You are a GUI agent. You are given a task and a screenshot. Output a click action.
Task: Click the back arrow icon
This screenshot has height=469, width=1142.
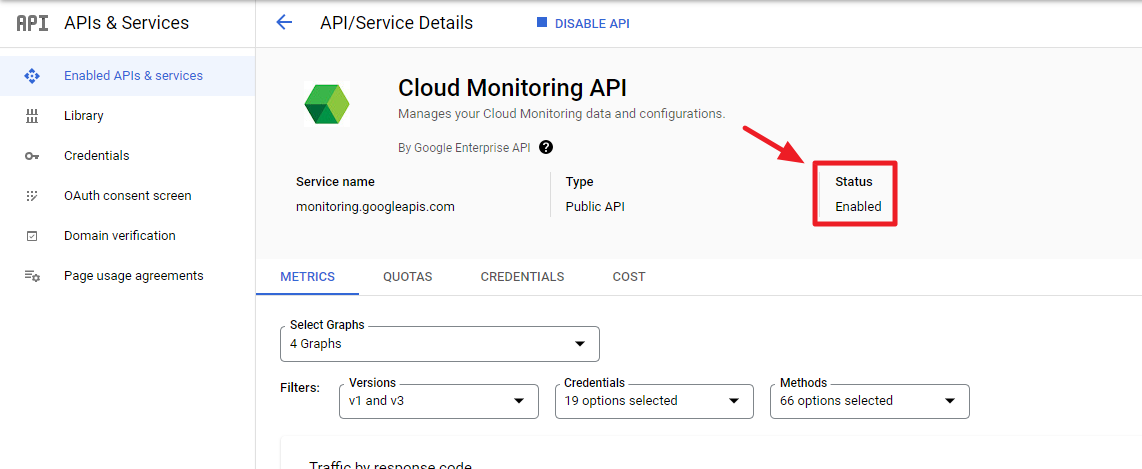tap(284, 23)
